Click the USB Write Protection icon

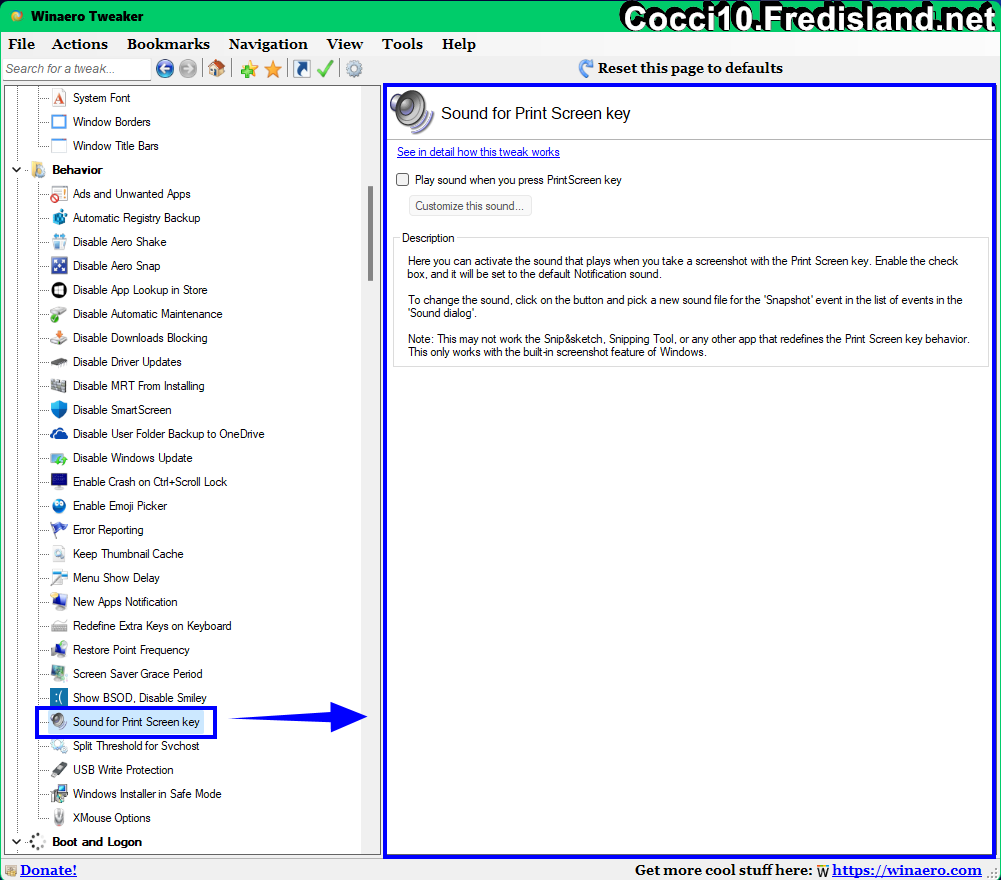[59, 770]
